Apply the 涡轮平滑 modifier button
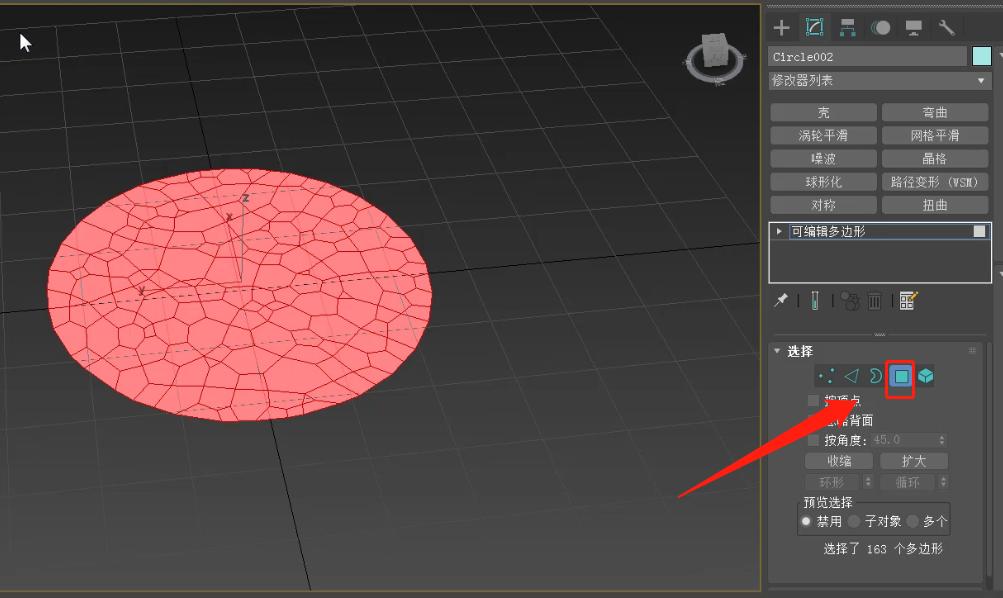 pos(823,135)
